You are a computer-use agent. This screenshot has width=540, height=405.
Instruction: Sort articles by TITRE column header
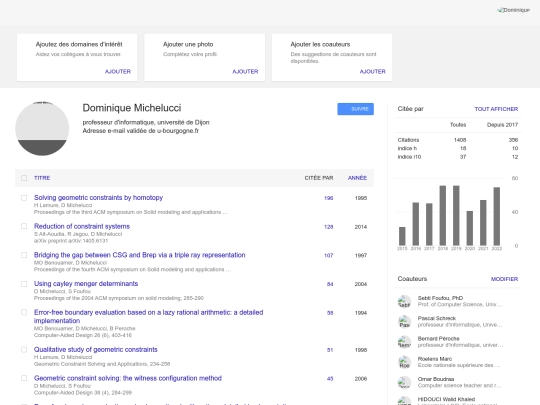[x=42, y=178]
